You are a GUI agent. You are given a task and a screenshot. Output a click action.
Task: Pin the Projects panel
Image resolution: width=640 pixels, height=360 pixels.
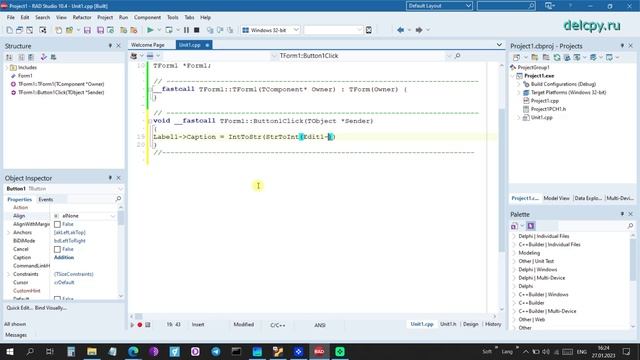[622, 46]
